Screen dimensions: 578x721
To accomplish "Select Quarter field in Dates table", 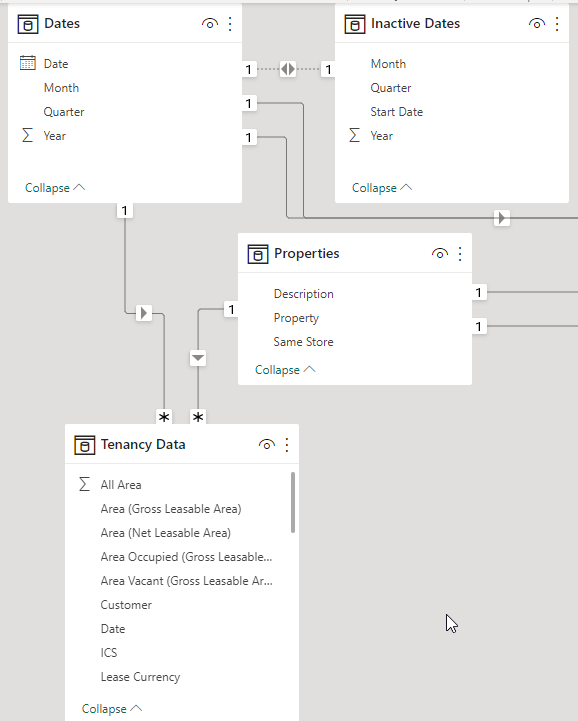I will 64,112.
